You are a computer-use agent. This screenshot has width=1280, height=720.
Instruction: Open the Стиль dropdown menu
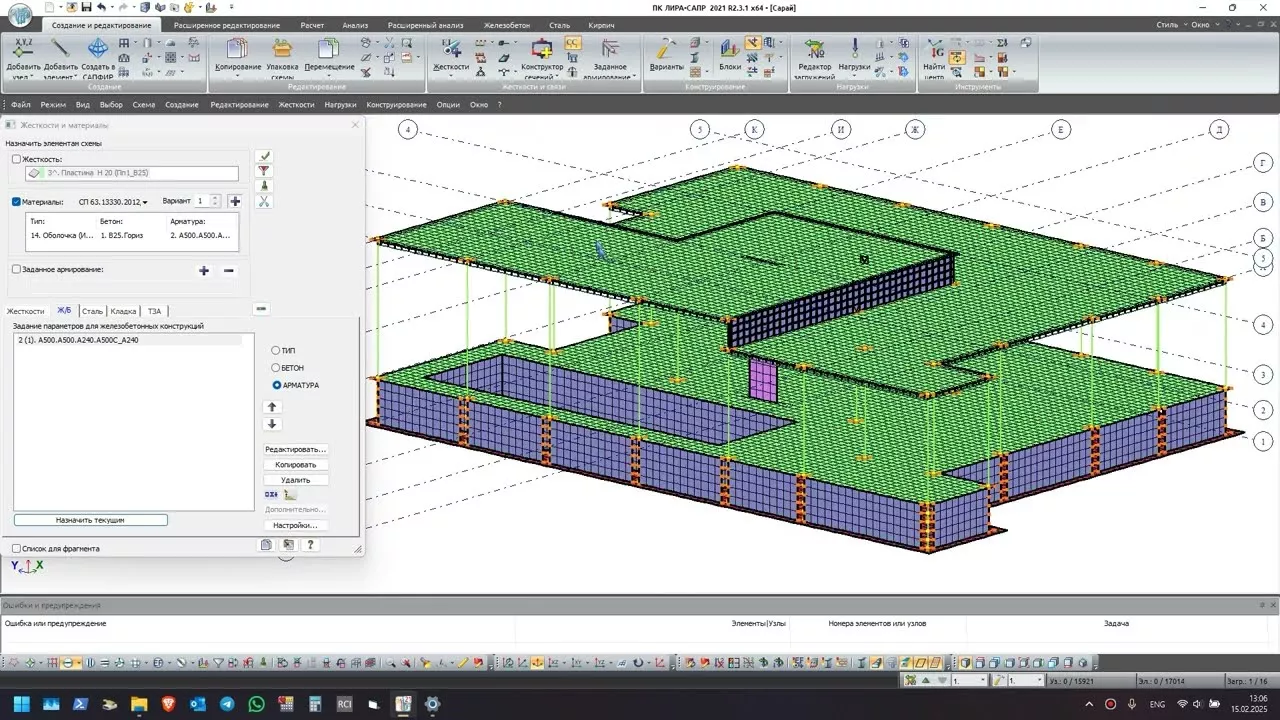point(1170,24)
